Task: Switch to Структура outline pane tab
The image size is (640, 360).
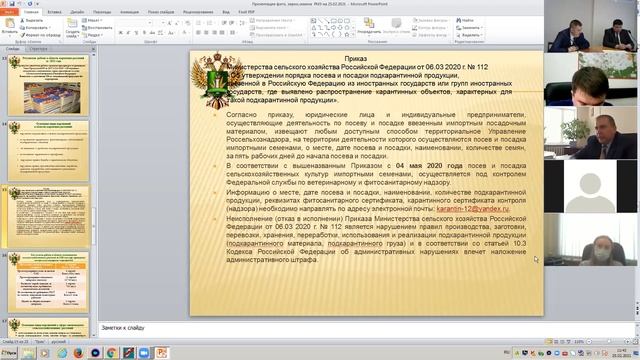Action: pos(38,49)
